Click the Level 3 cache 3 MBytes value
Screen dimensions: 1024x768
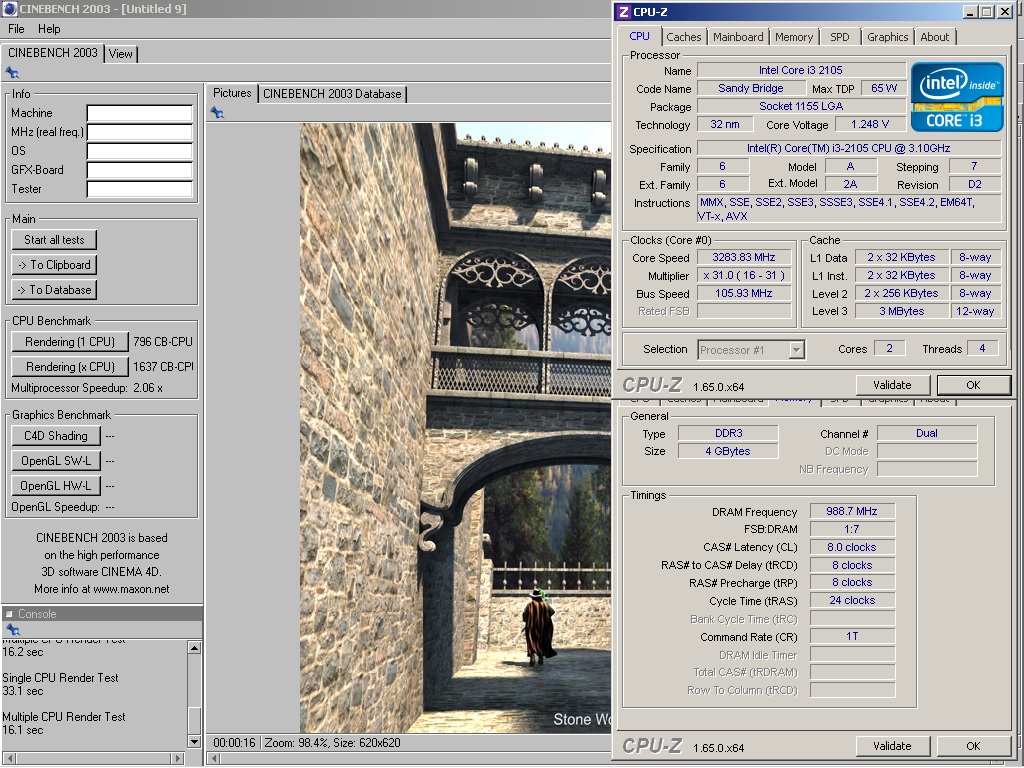(x=901, y=311)
